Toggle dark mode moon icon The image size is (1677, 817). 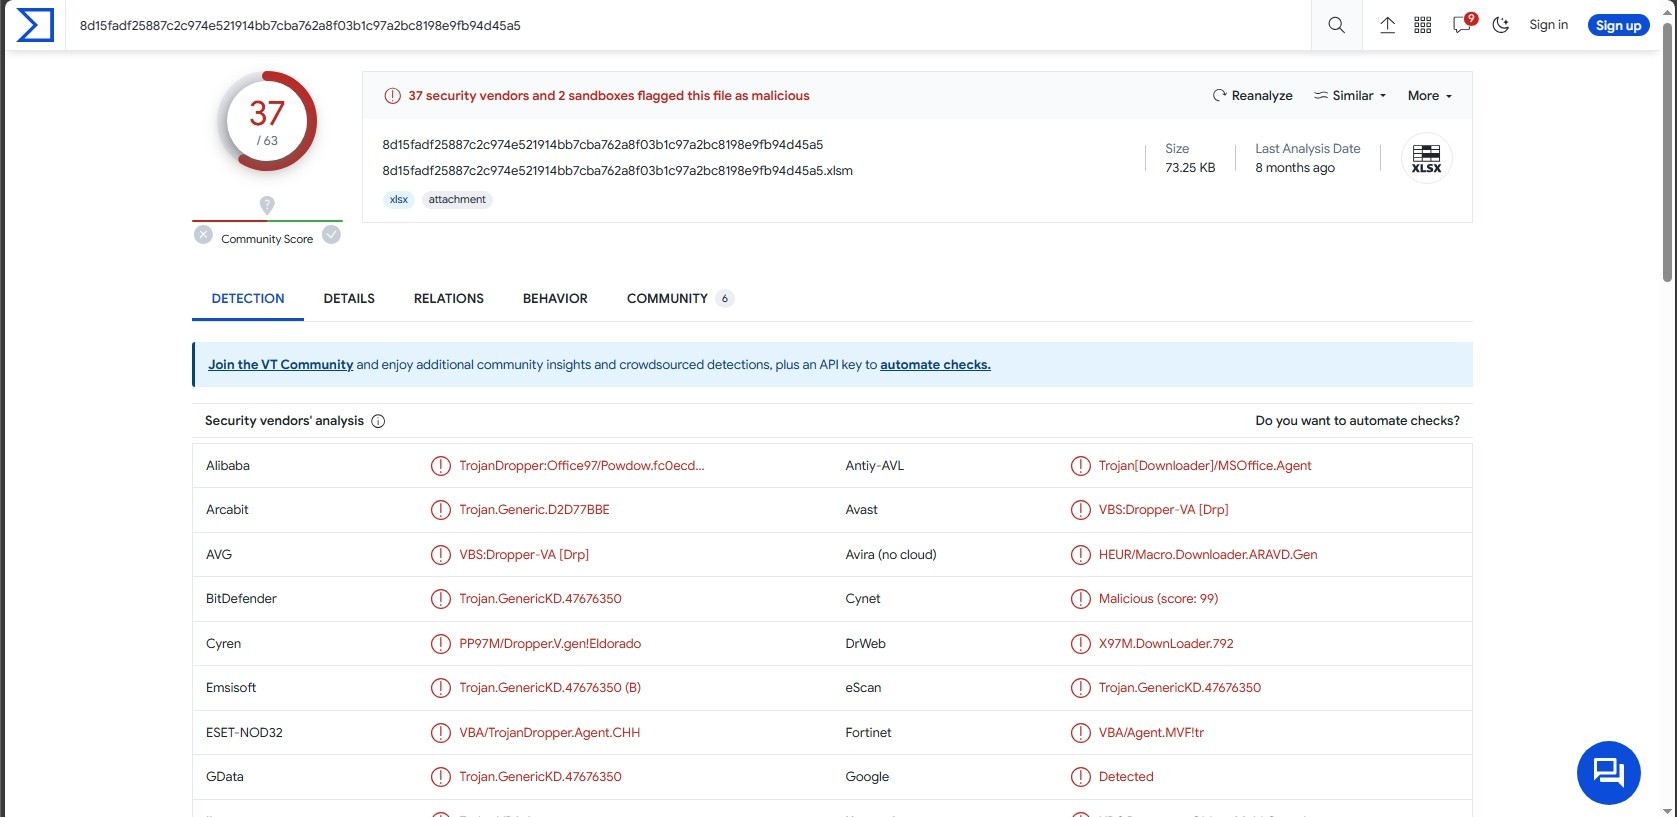(x=1501, y=25)
